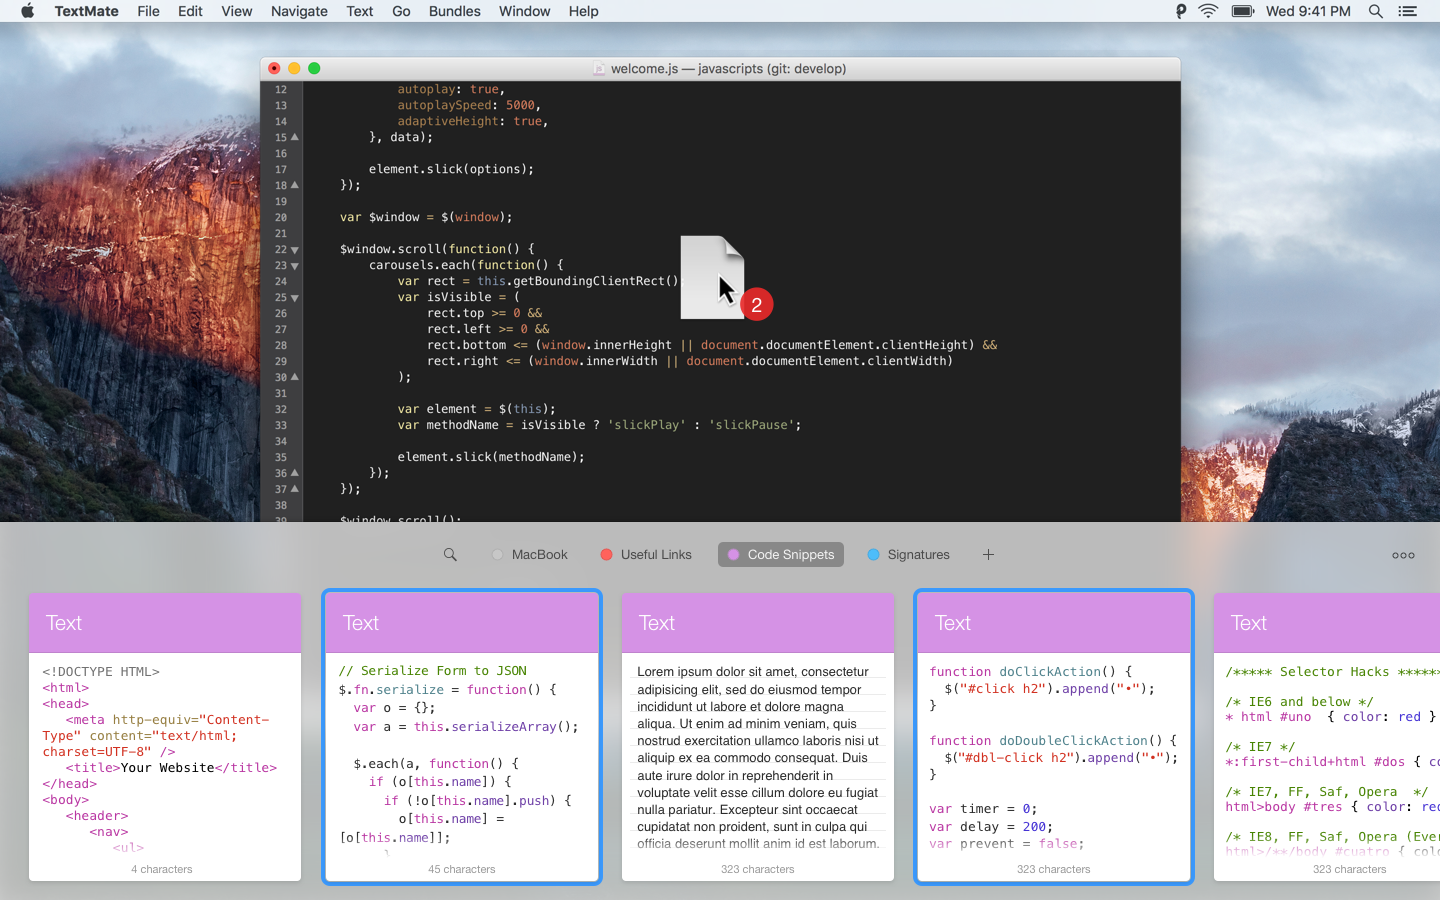Select the Code Snippets list
The image size is (1440, 900).
point(781,554)
